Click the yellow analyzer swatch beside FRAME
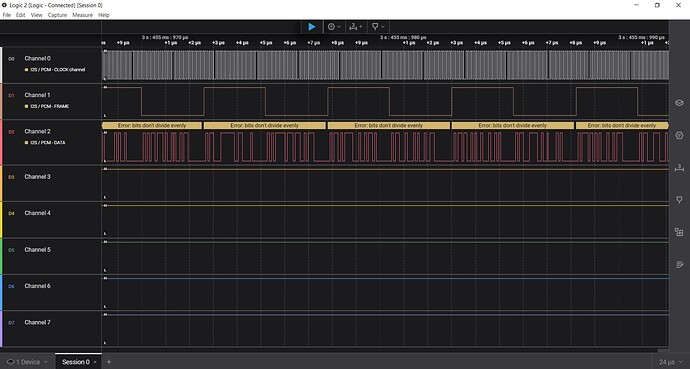This screenshot has width=690, height=369. pos(26,106)
